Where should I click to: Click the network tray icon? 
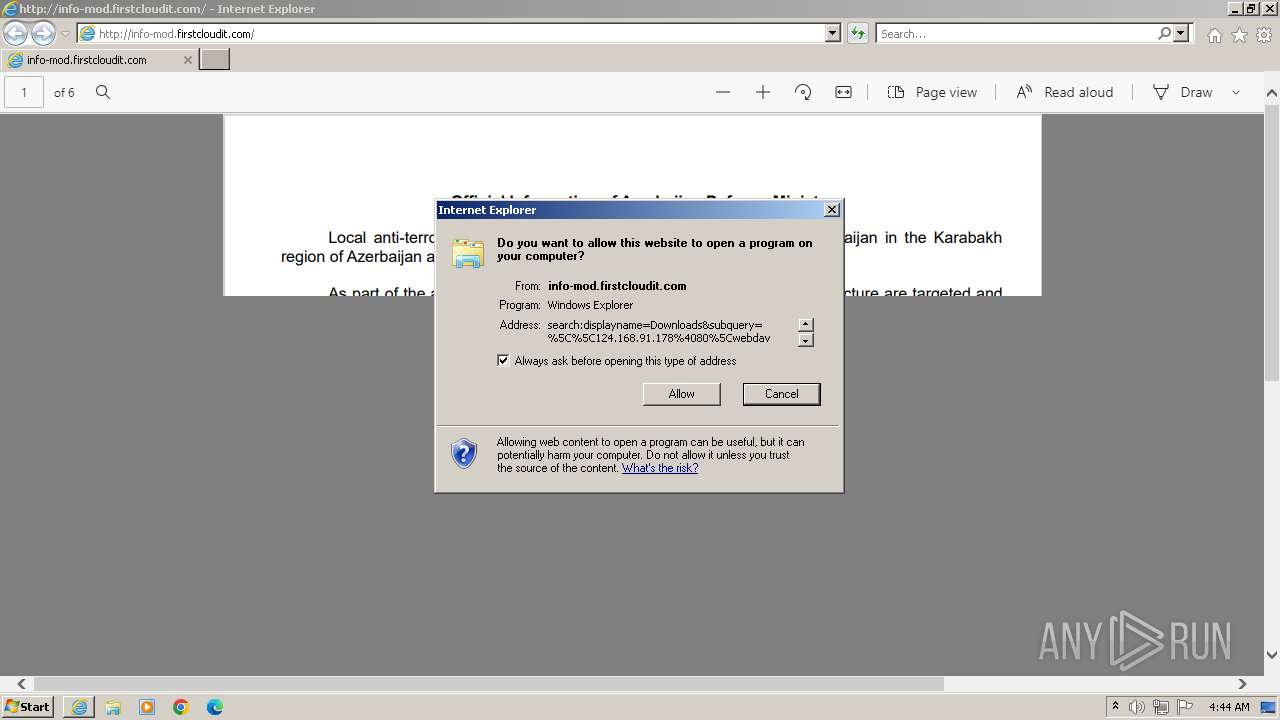[x=1161, y=707]
